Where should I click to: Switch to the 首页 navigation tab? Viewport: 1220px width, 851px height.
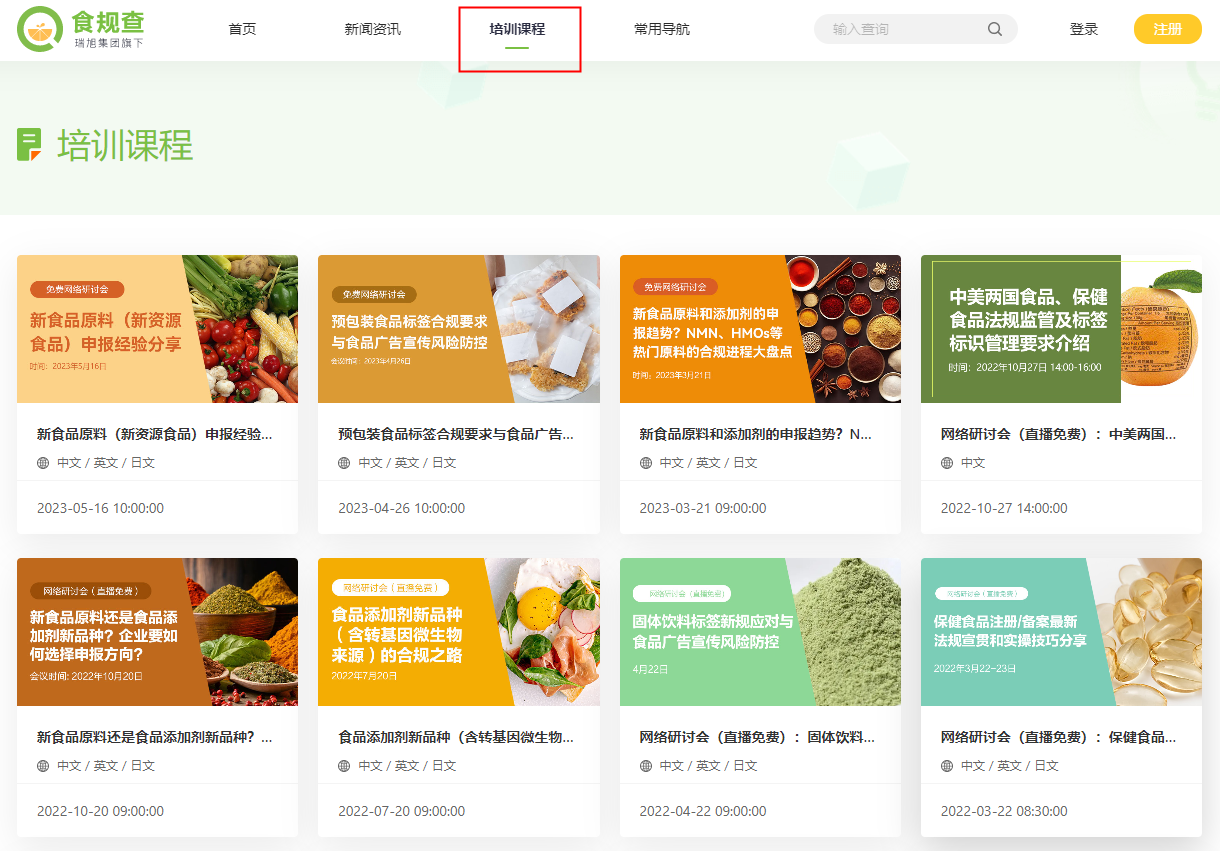point(241,29)
